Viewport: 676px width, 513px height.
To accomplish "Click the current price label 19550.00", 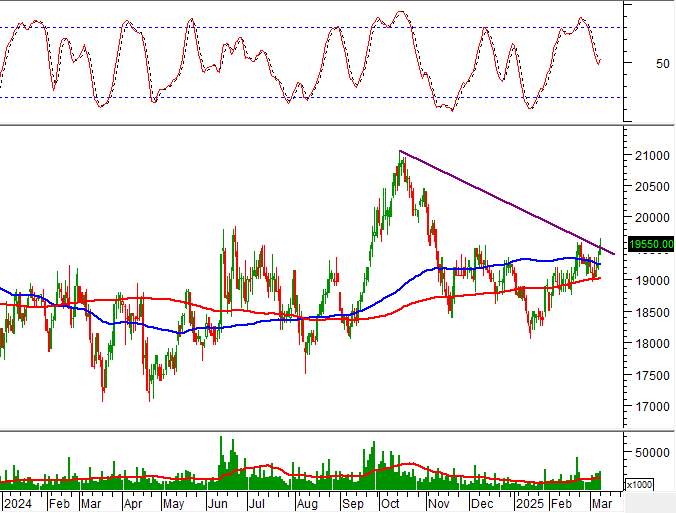I will 649,243.
